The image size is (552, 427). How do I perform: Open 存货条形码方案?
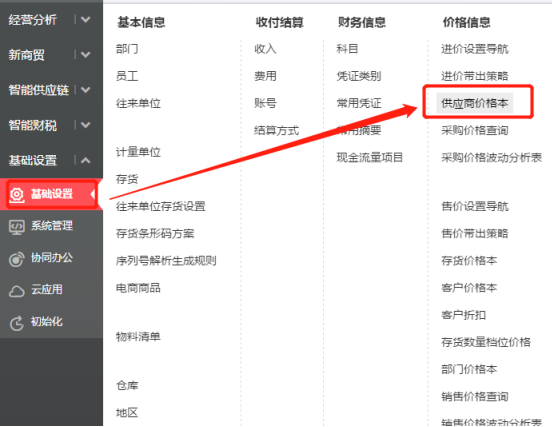[155, 233]
